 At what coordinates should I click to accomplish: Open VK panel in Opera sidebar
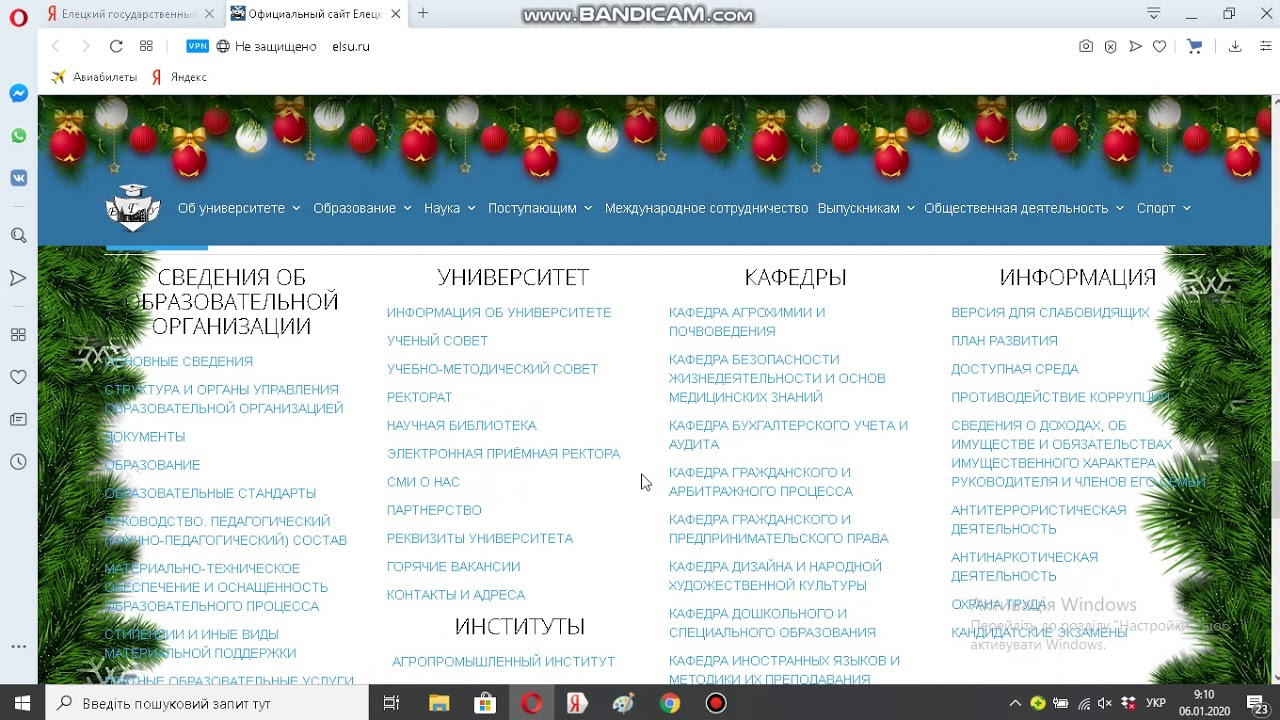18,178
